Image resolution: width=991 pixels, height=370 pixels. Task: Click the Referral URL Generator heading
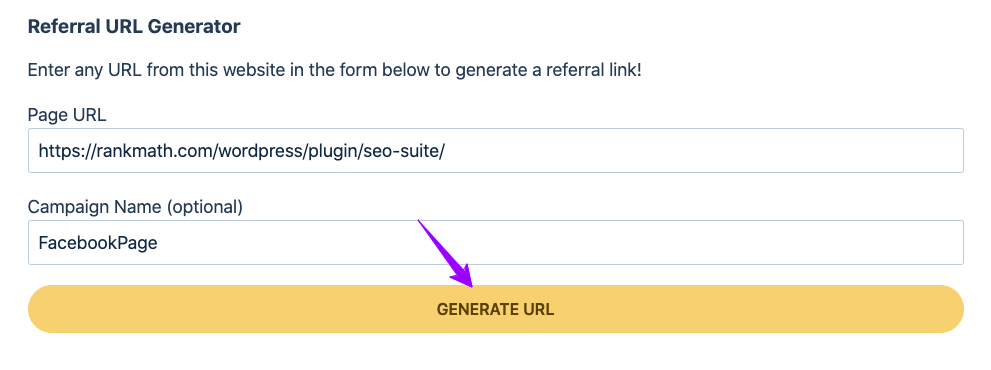pyautogui.click(x=134, y=27)
